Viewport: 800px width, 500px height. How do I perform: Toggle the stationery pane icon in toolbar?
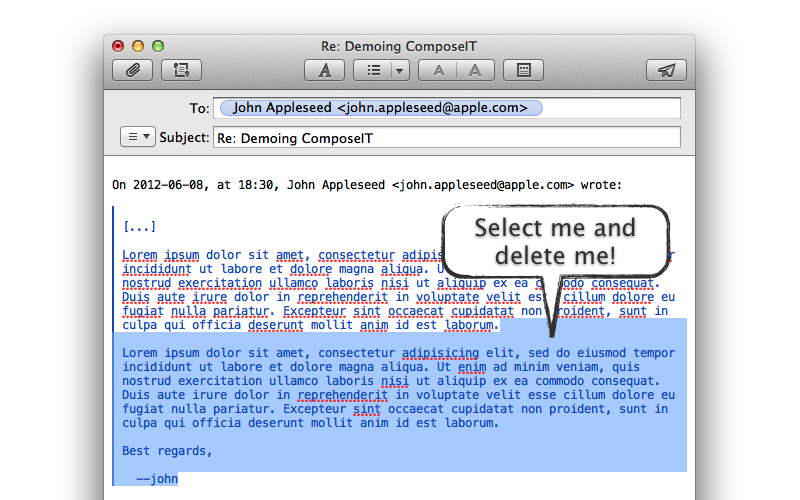pos(523,70)
